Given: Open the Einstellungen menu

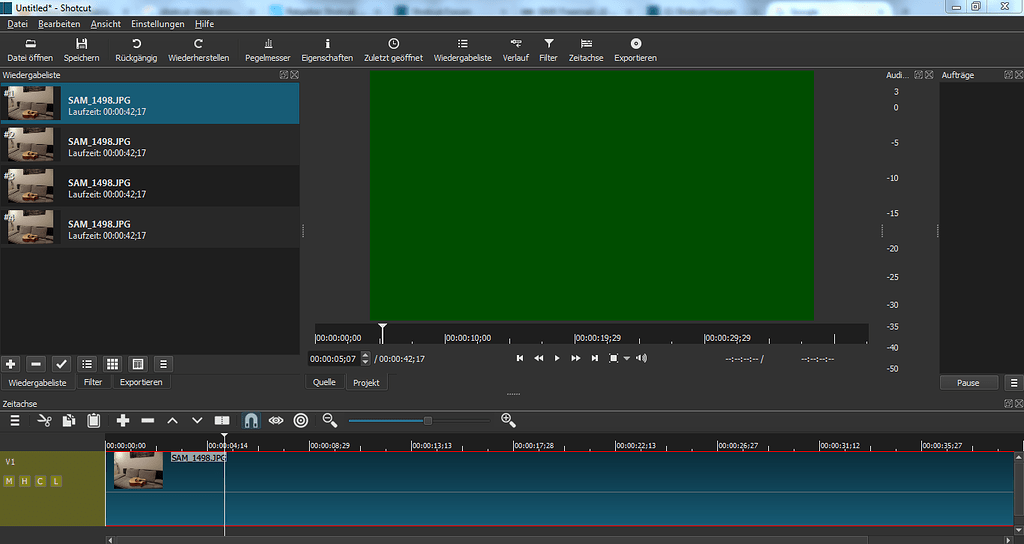Looking at the screenshot, I should tap(157, 24).
